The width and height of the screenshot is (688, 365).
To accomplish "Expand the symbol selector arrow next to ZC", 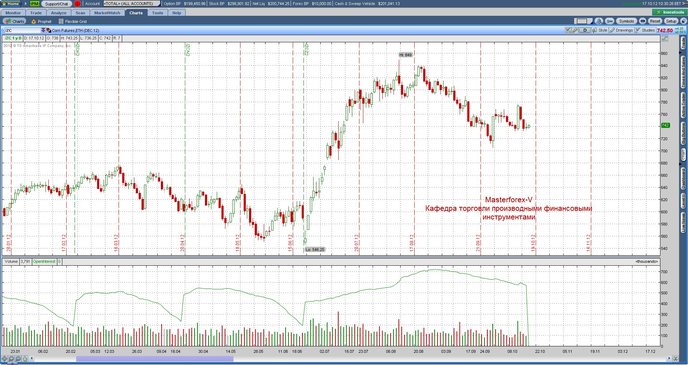I will (x=43, y=30).
